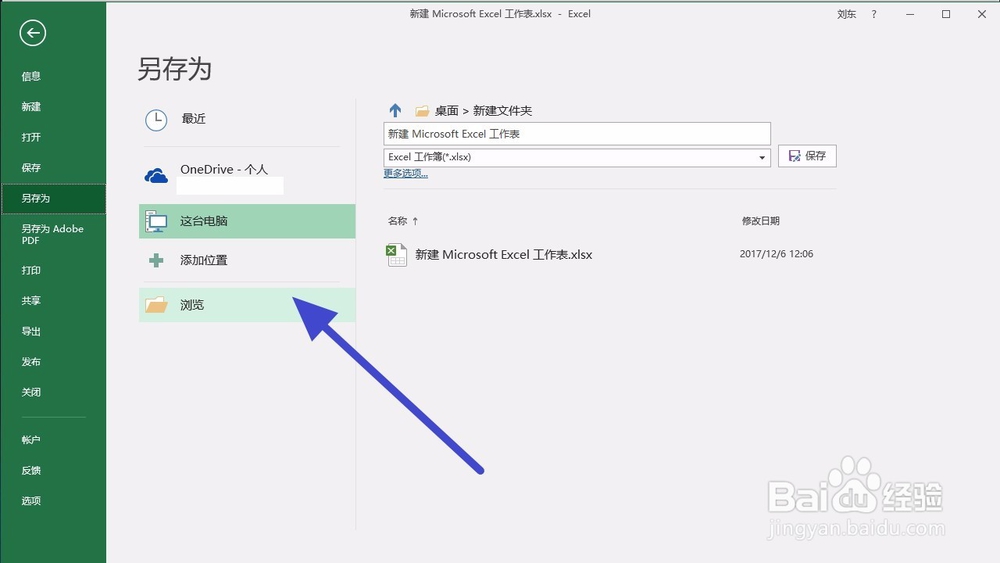Select 另存为 Adobe PDF menu item

(52, 235)
